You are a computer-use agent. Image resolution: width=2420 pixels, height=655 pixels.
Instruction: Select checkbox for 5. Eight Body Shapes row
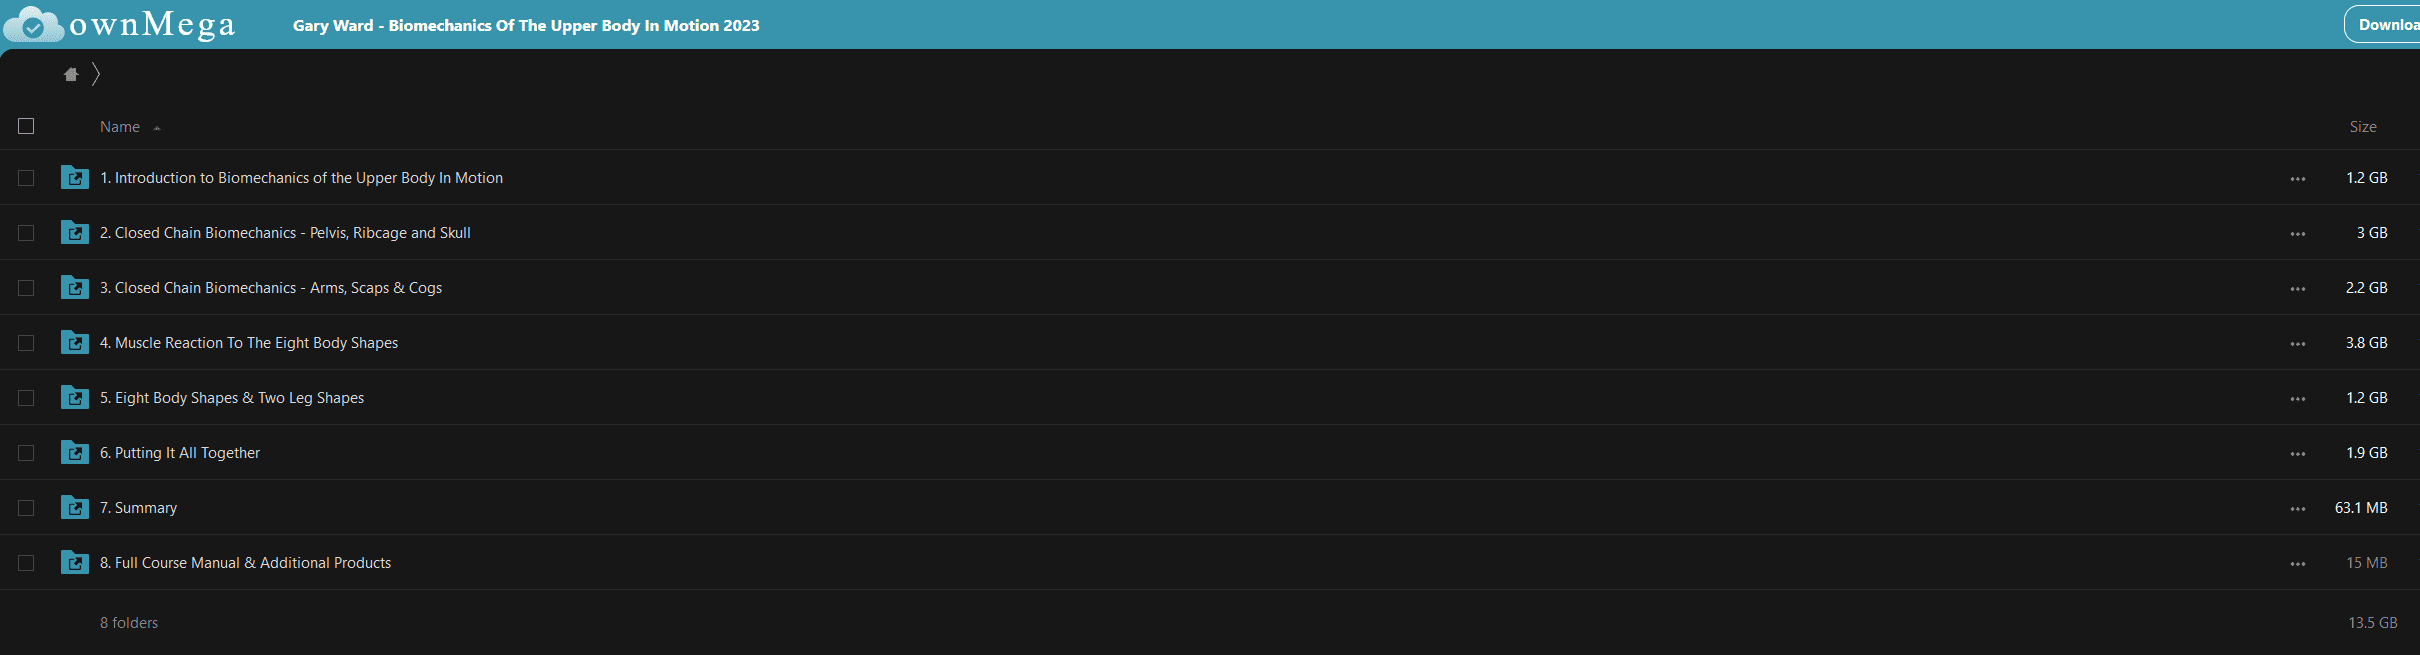click(x=26, y=398)
